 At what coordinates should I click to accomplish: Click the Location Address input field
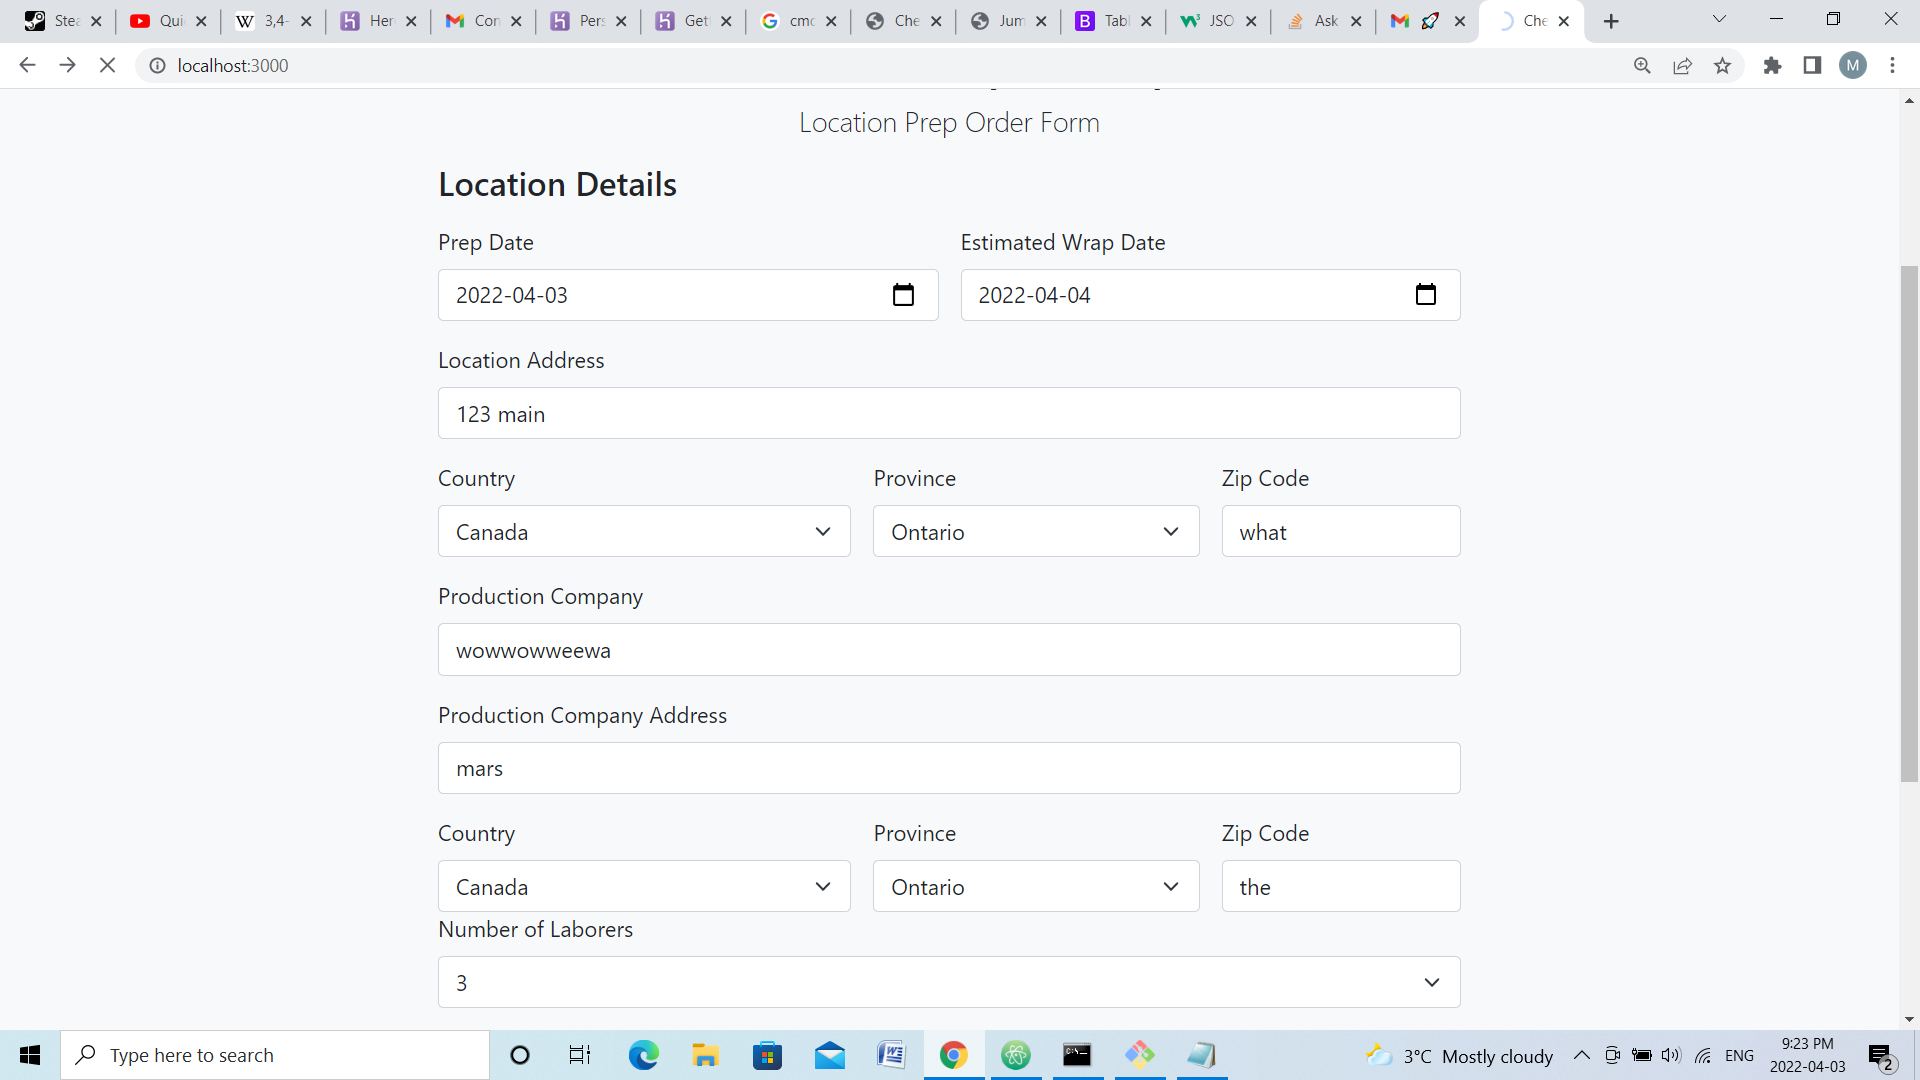pos(949,413)
